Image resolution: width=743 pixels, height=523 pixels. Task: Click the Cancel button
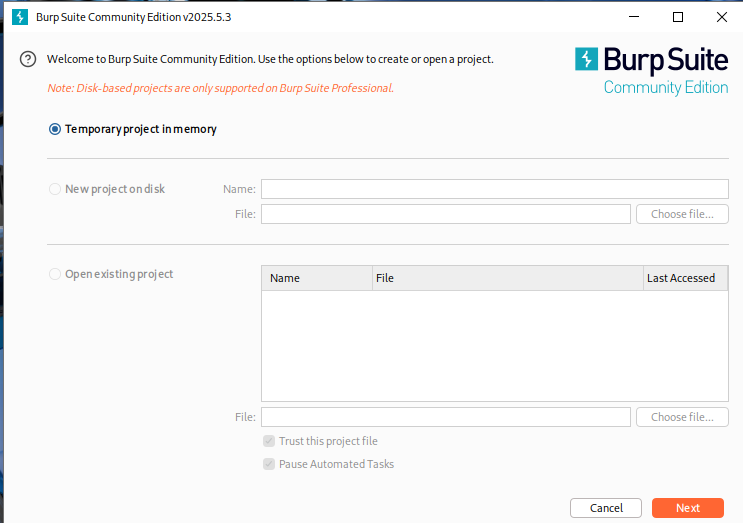[606, 508]
